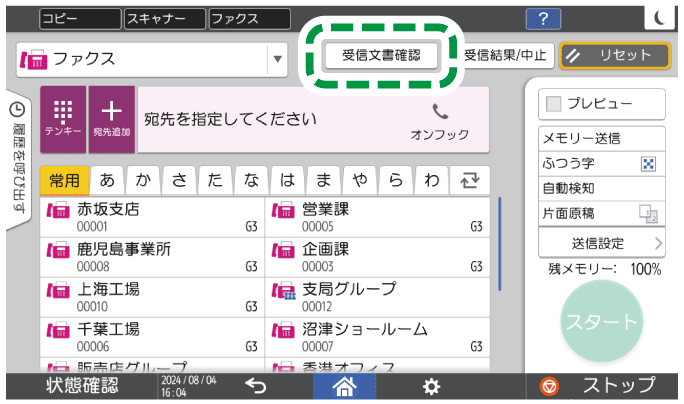
Task: Open help with the question mark icon
Action: (543, 19)
